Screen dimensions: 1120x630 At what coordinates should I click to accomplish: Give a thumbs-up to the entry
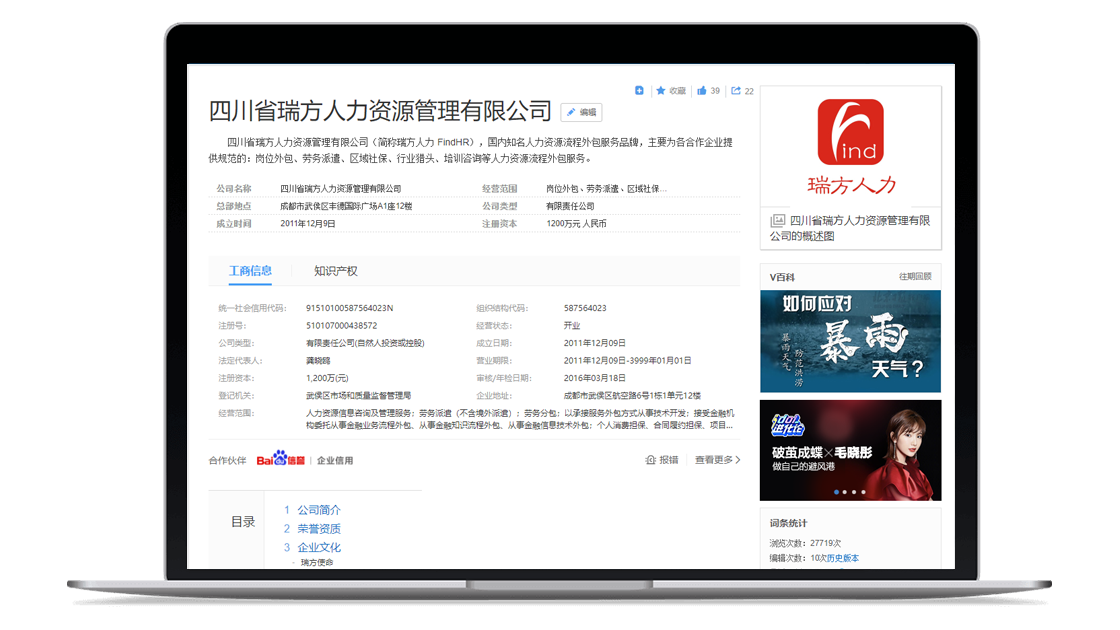tap(703, 90)
